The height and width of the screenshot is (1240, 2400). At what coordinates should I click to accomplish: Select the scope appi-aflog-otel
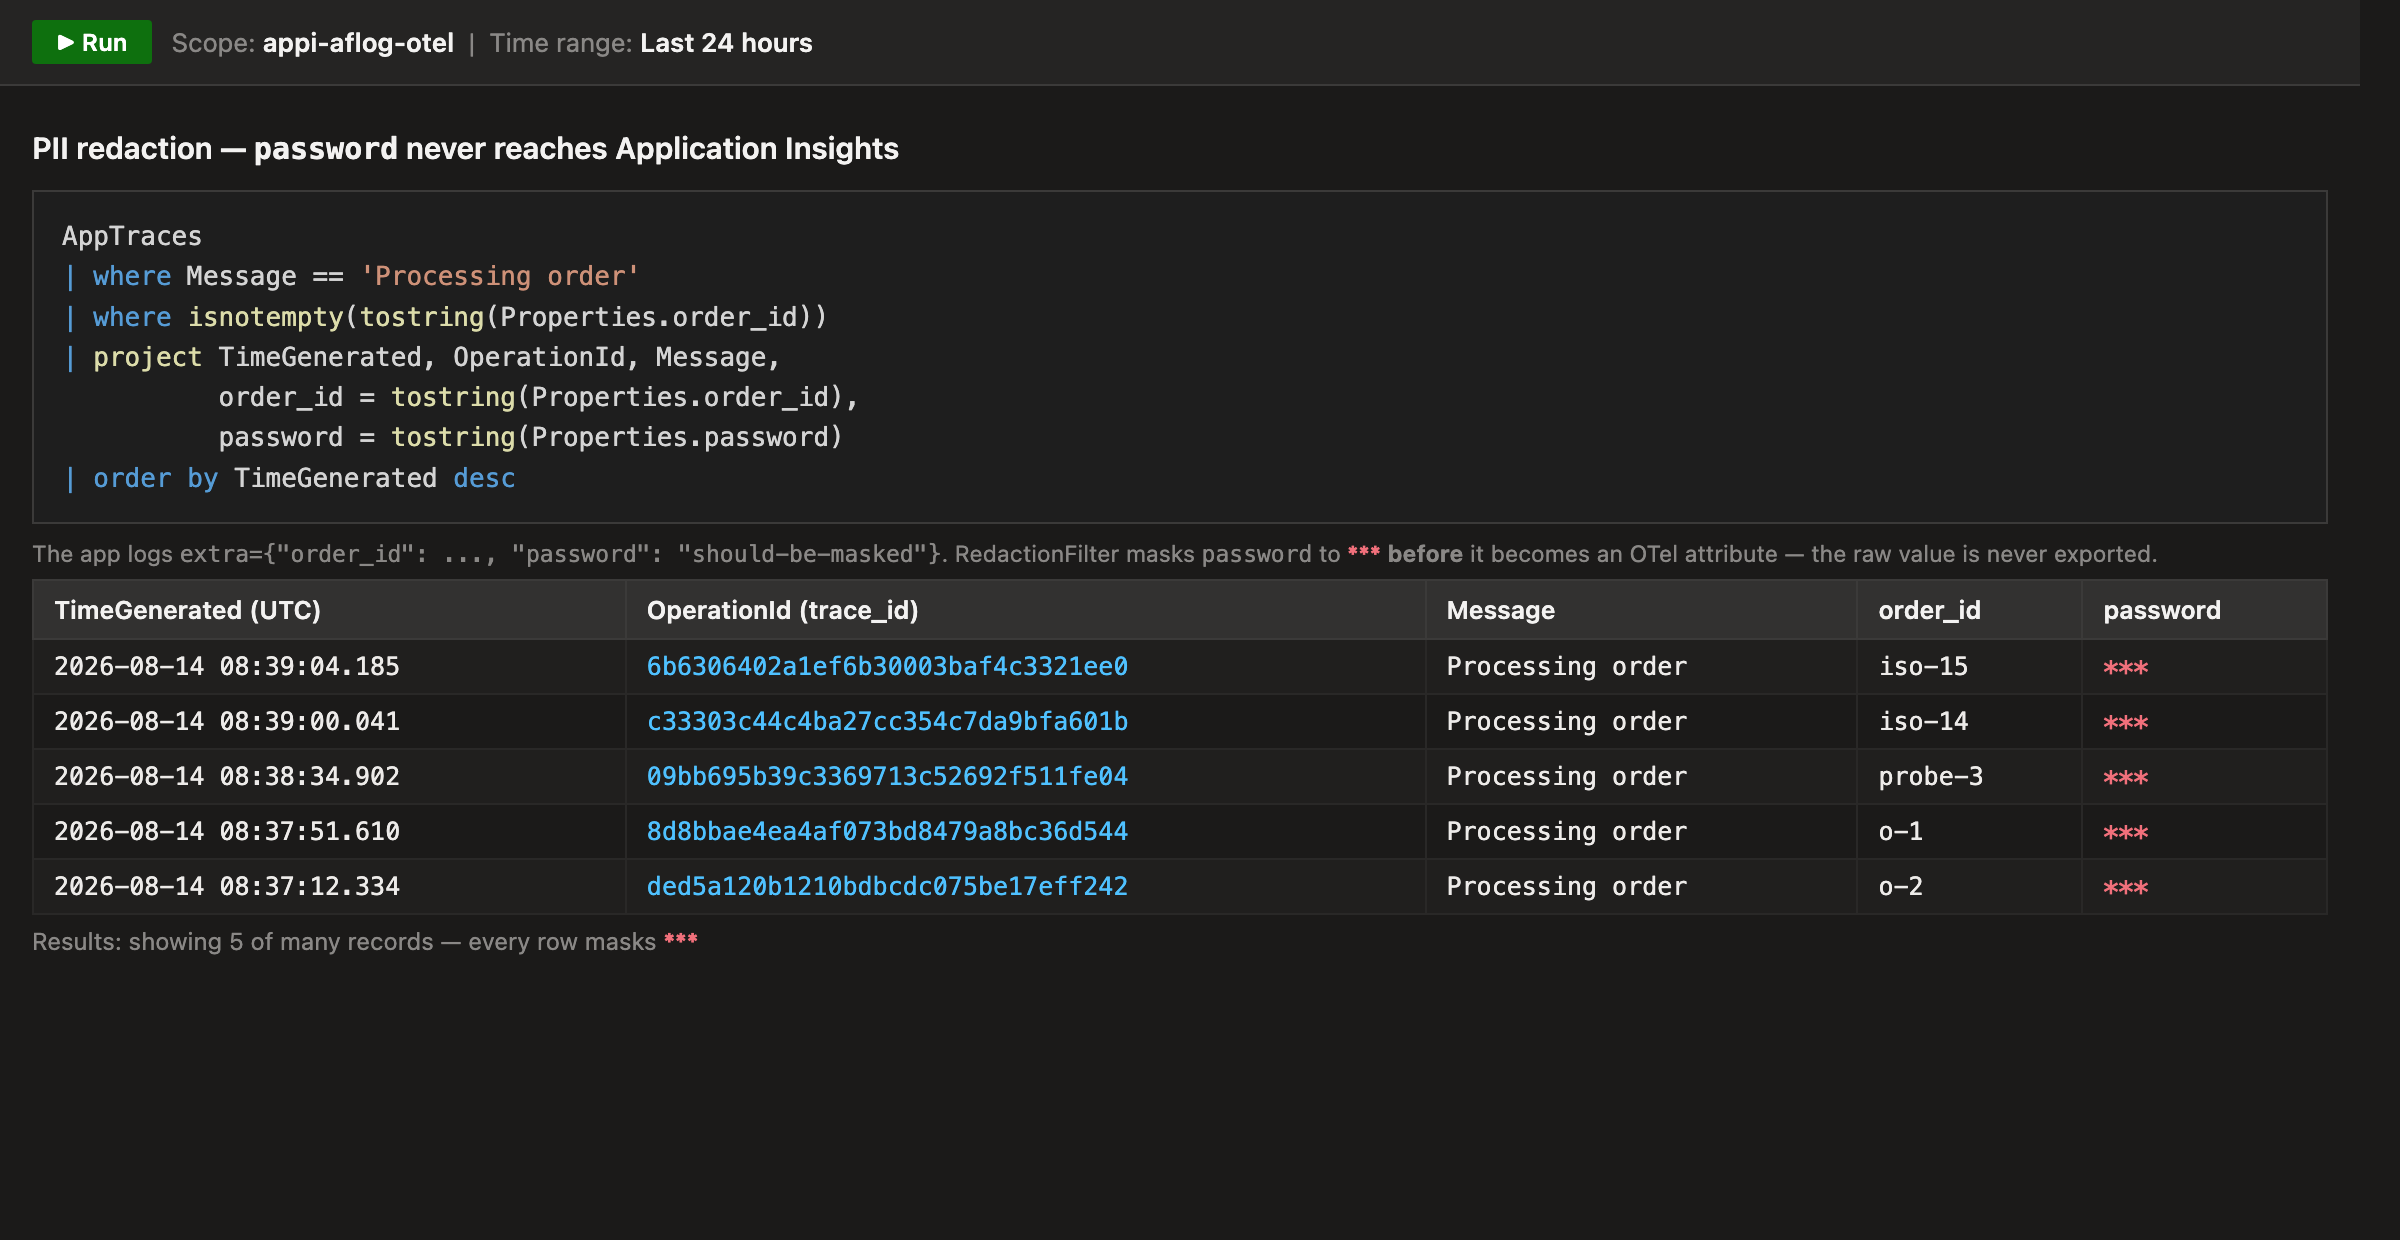pyautogui.click(x=358, y=43)
